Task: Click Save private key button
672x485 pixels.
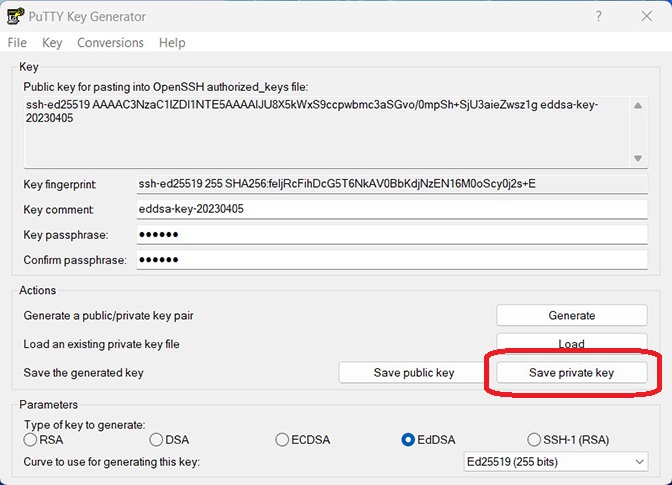Action: coord(572,373)
